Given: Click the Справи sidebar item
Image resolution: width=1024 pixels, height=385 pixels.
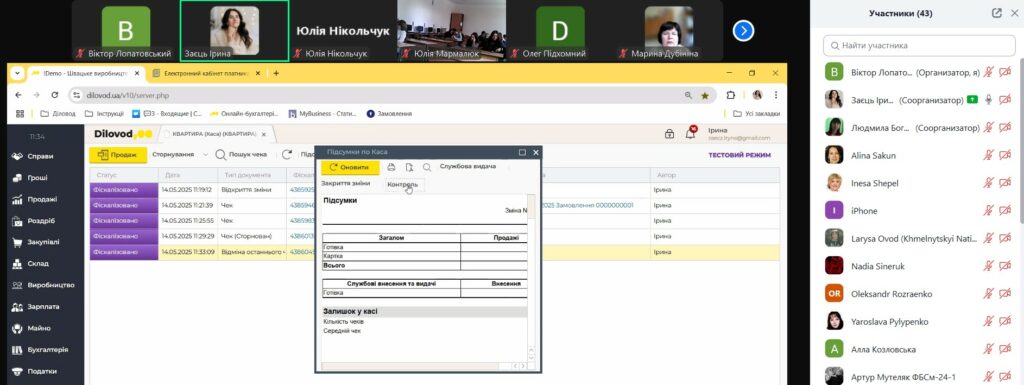Looking at the screenshot, I should 40,157.
